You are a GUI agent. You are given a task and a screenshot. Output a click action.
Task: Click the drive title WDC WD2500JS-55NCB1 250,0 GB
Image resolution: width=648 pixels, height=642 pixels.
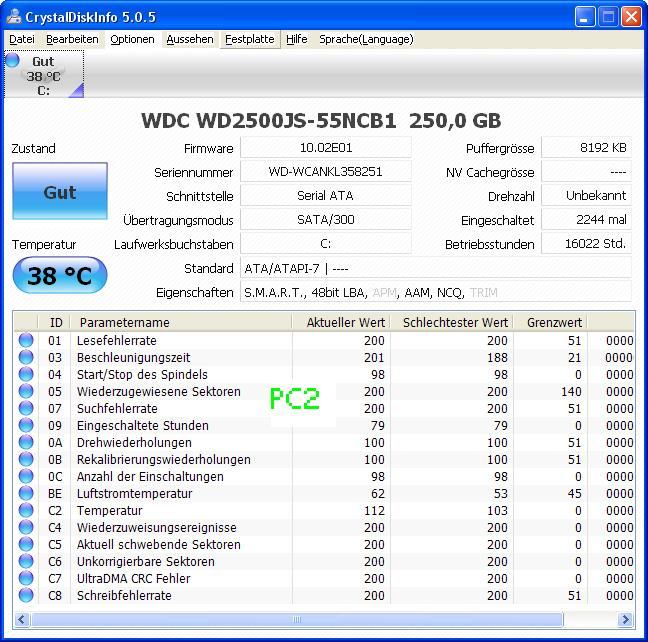pyautogui.click(x=321, y=121)
